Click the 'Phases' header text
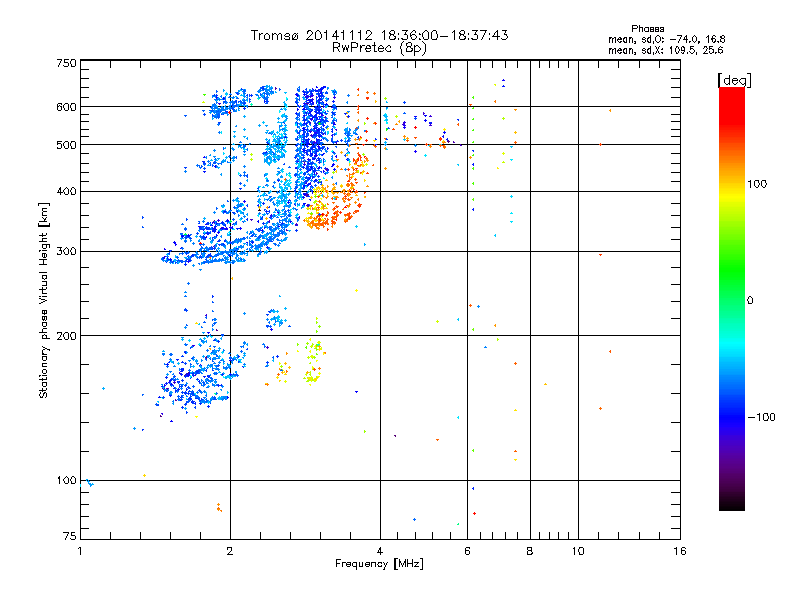 [647, 29]
